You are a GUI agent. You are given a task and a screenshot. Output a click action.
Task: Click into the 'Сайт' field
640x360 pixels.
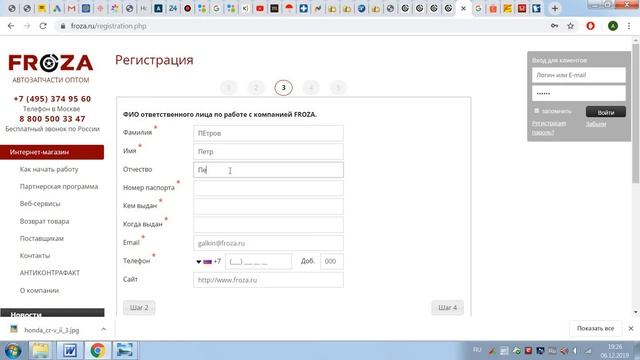point(268,280)
